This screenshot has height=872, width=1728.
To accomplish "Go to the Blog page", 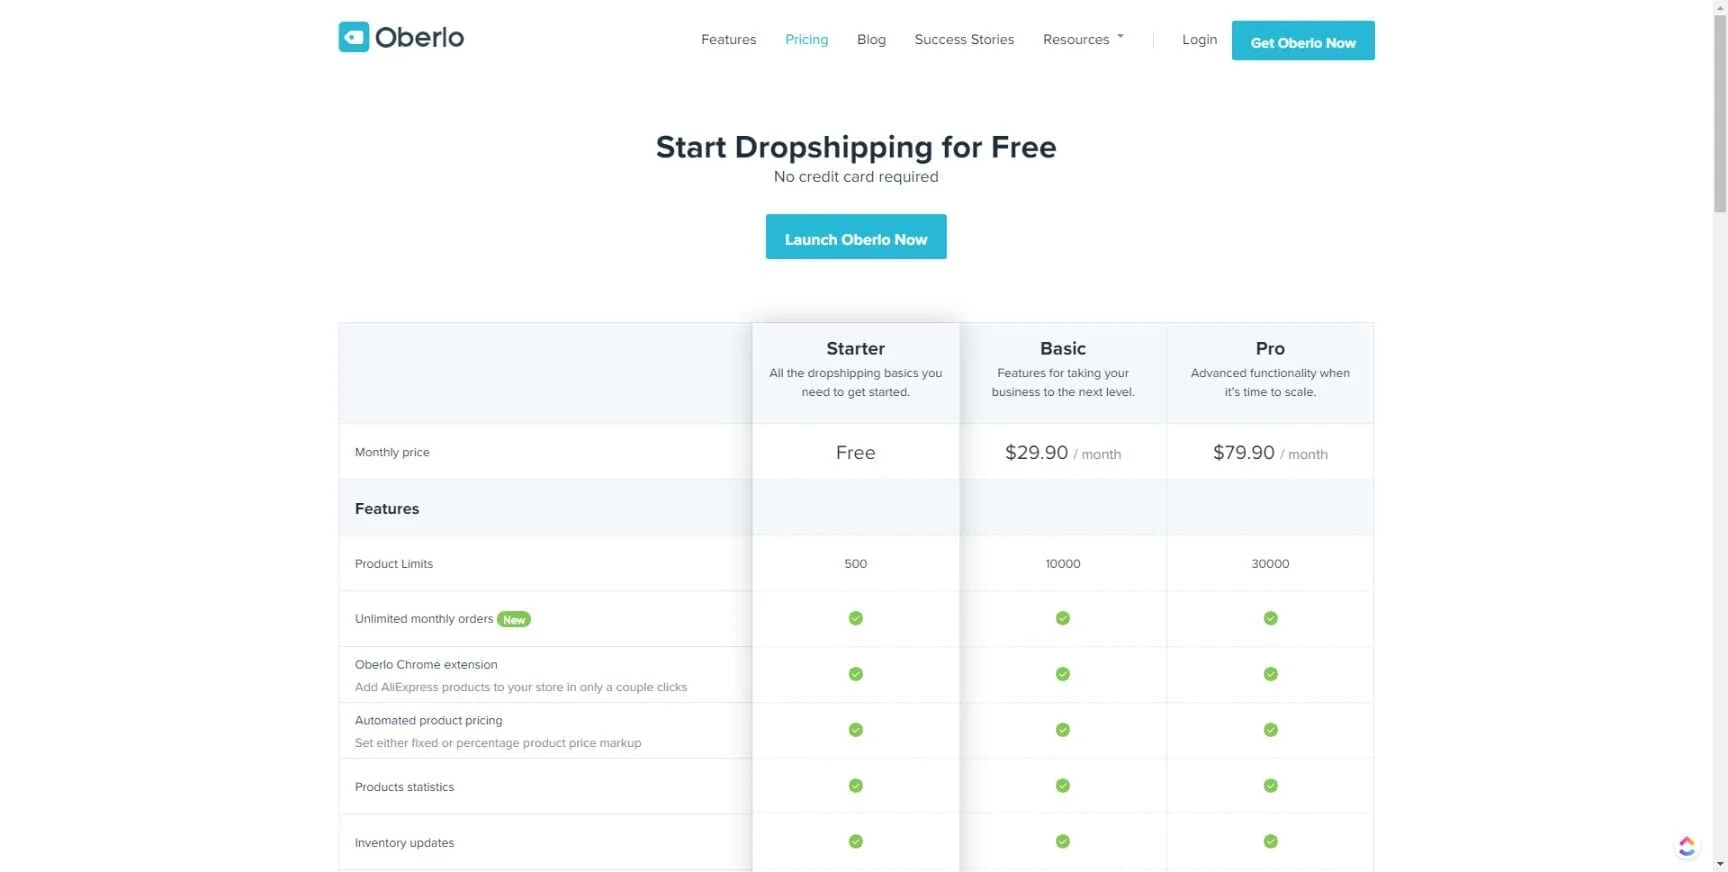I will tap(871, 40).
